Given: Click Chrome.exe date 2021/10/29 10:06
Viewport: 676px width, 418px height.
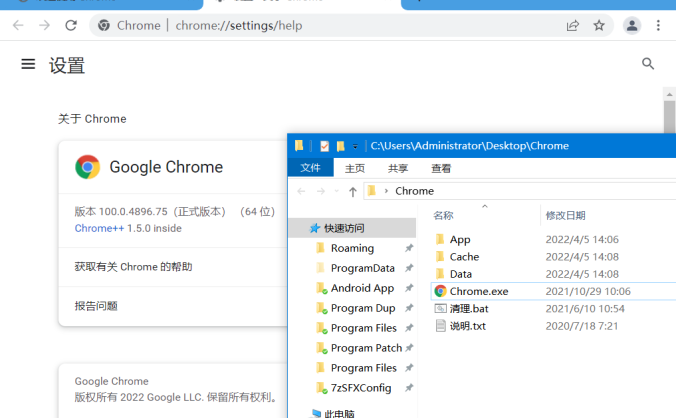Looking at the screenshot, I should [588, 291].
